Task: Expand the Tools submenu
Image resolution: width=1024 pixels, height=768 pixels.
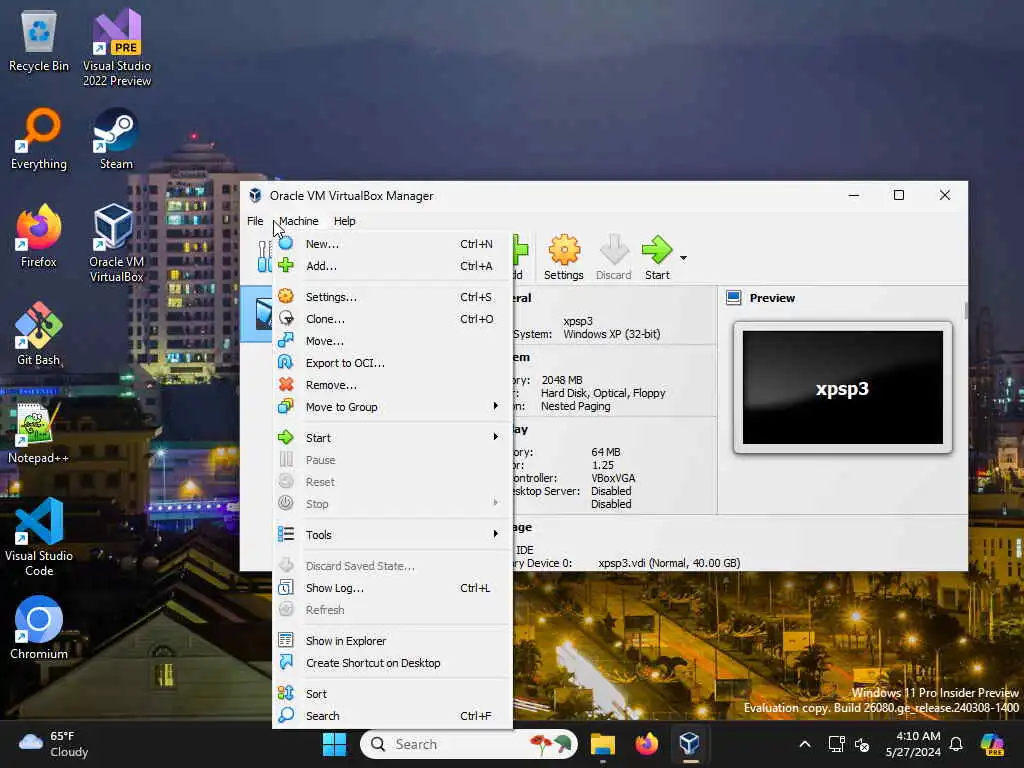Action: point(392,535)
